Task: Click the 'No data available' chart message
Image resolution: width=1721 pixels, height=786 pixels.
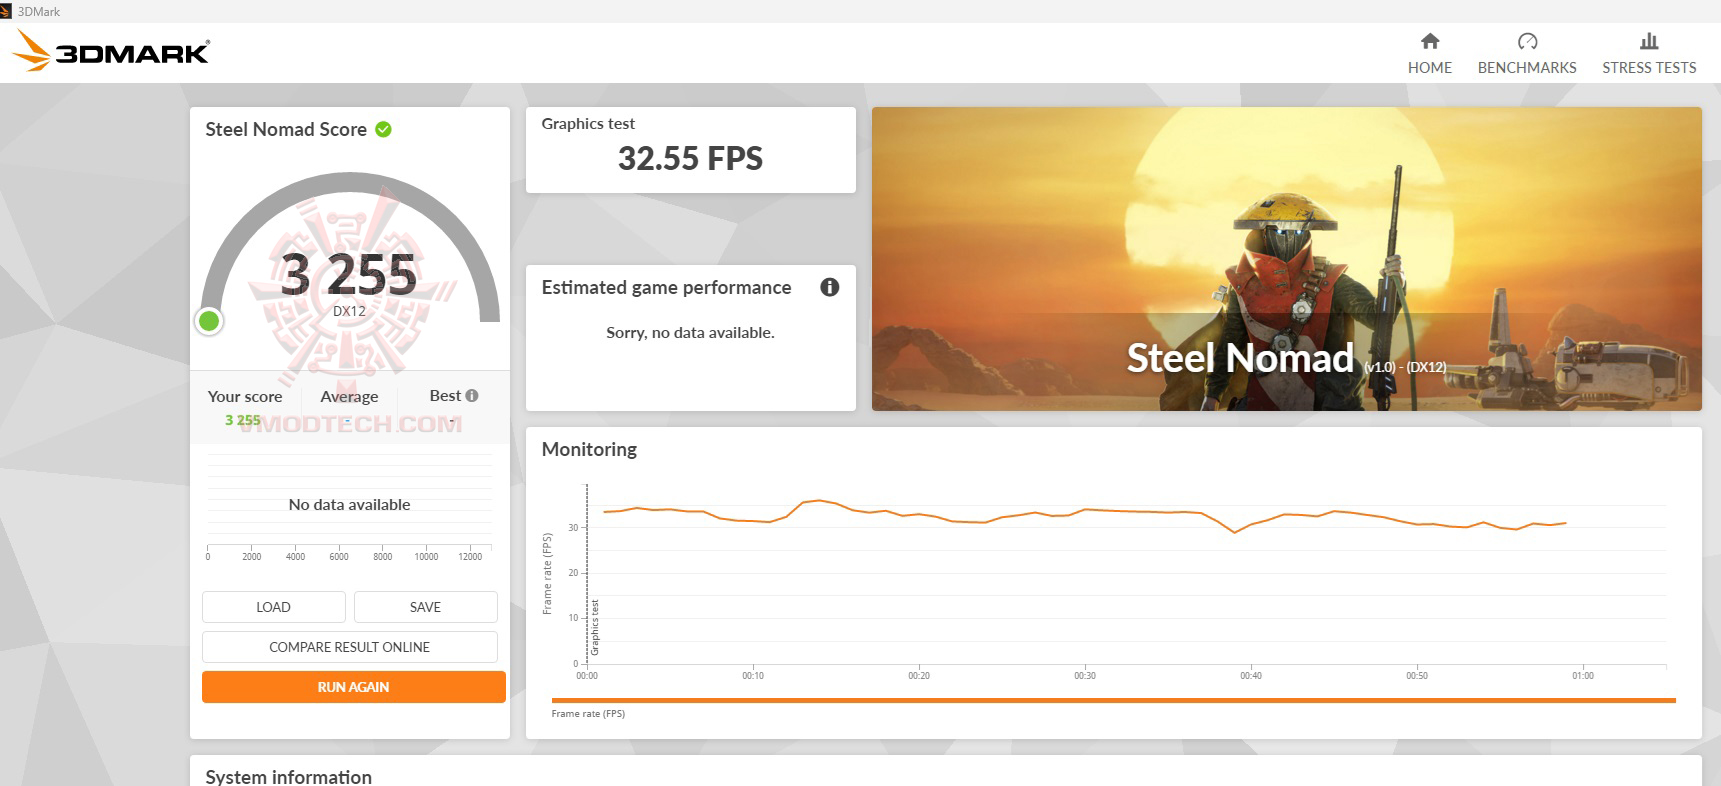Action: pyautogui.click(x=349, y=504)
